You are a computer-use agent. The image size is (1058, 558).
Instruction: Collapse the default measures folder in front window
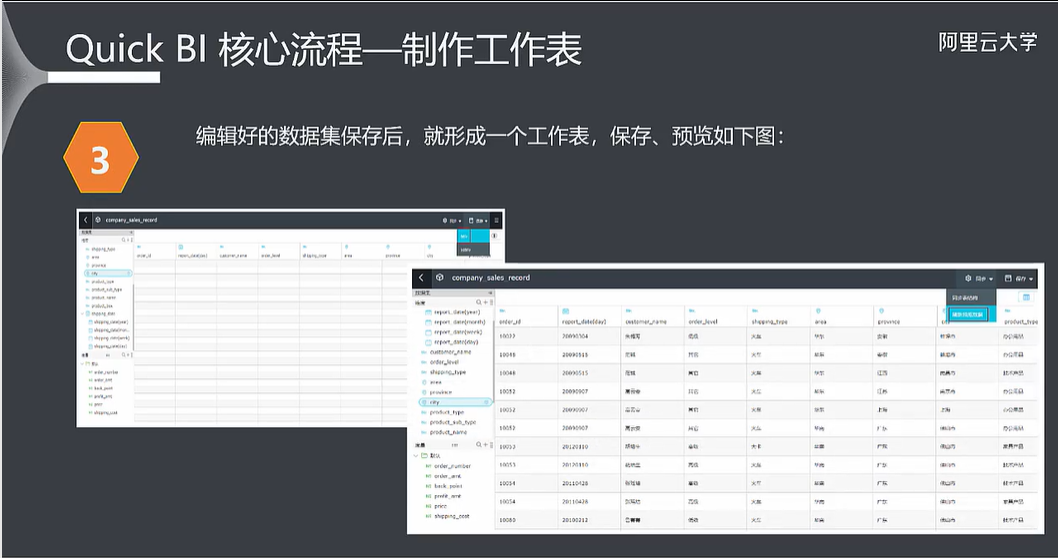tap(416, 455)
